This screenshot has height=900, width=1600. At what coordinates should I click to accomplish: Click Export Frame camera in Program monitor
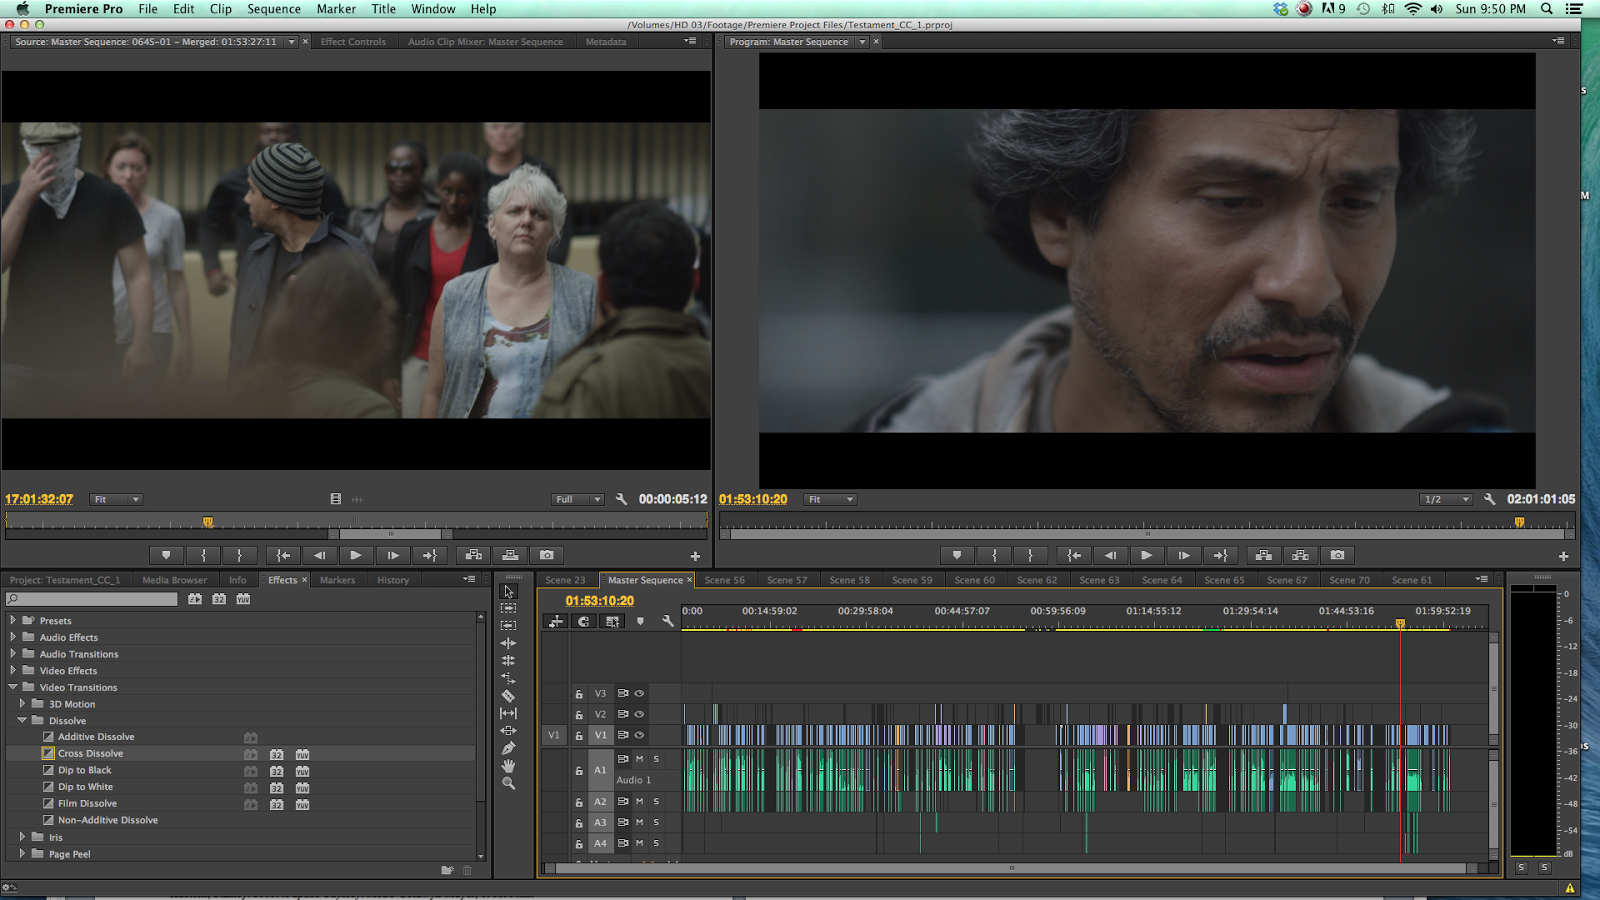point(1337,555)
